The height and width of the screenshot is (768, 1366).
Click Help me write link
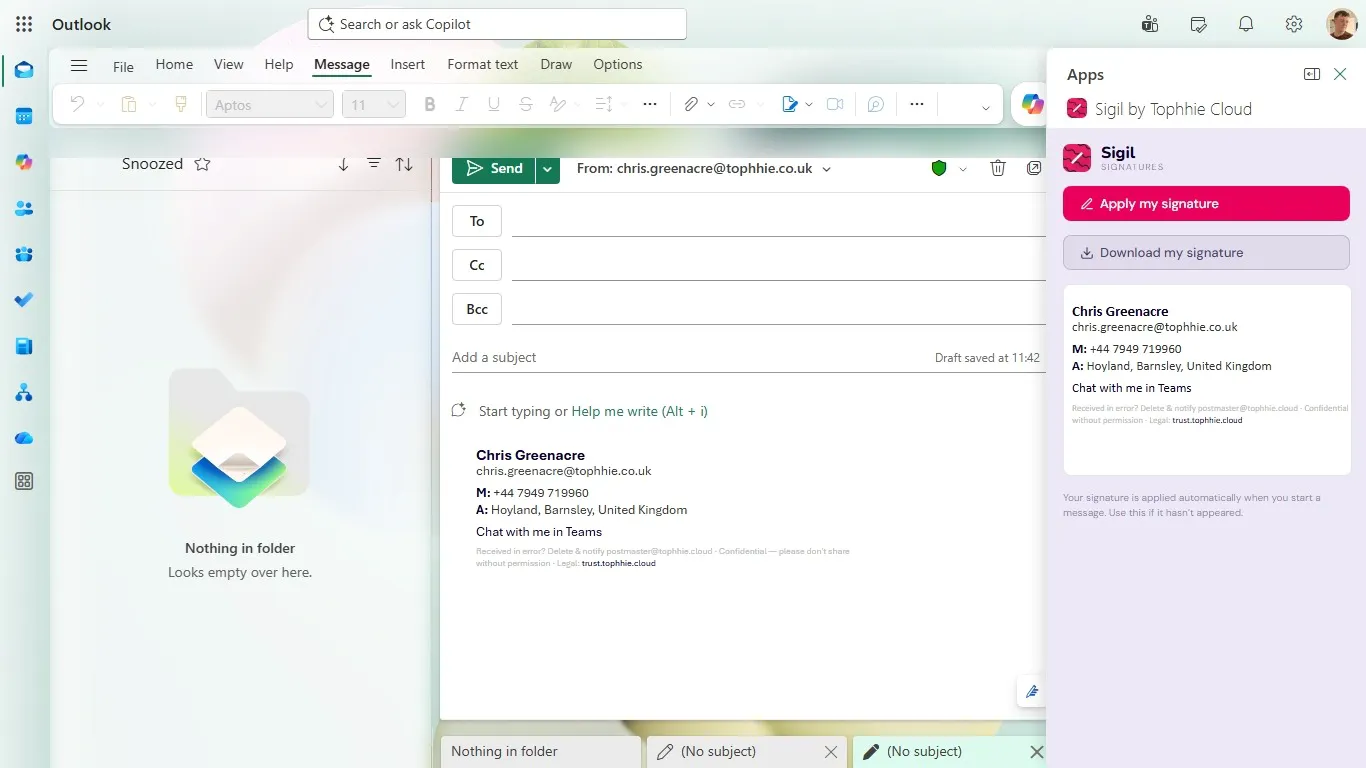coord(640,411)
